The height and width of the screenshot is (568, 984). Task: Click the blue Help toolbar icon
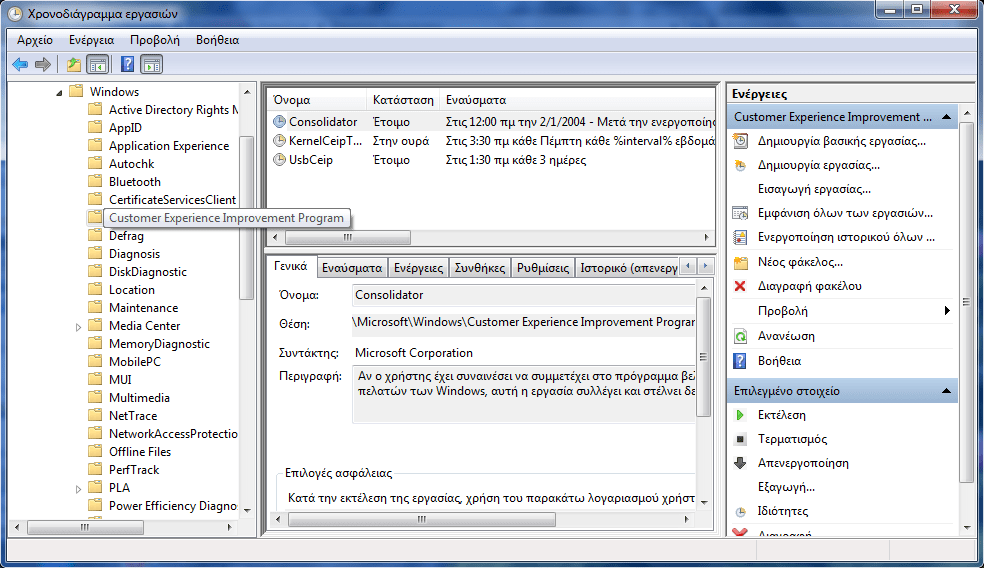[x=127, y=65]
